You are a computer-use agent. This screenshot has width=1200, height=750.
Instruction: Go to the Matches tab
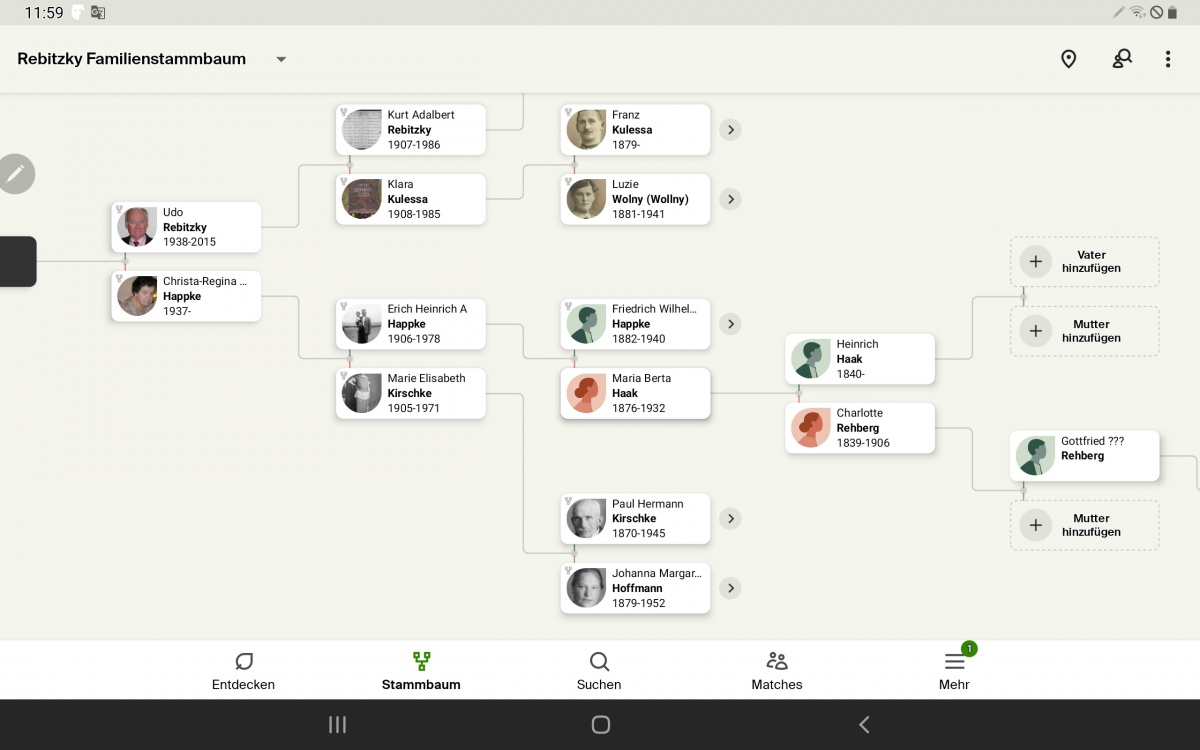[777, 671]
